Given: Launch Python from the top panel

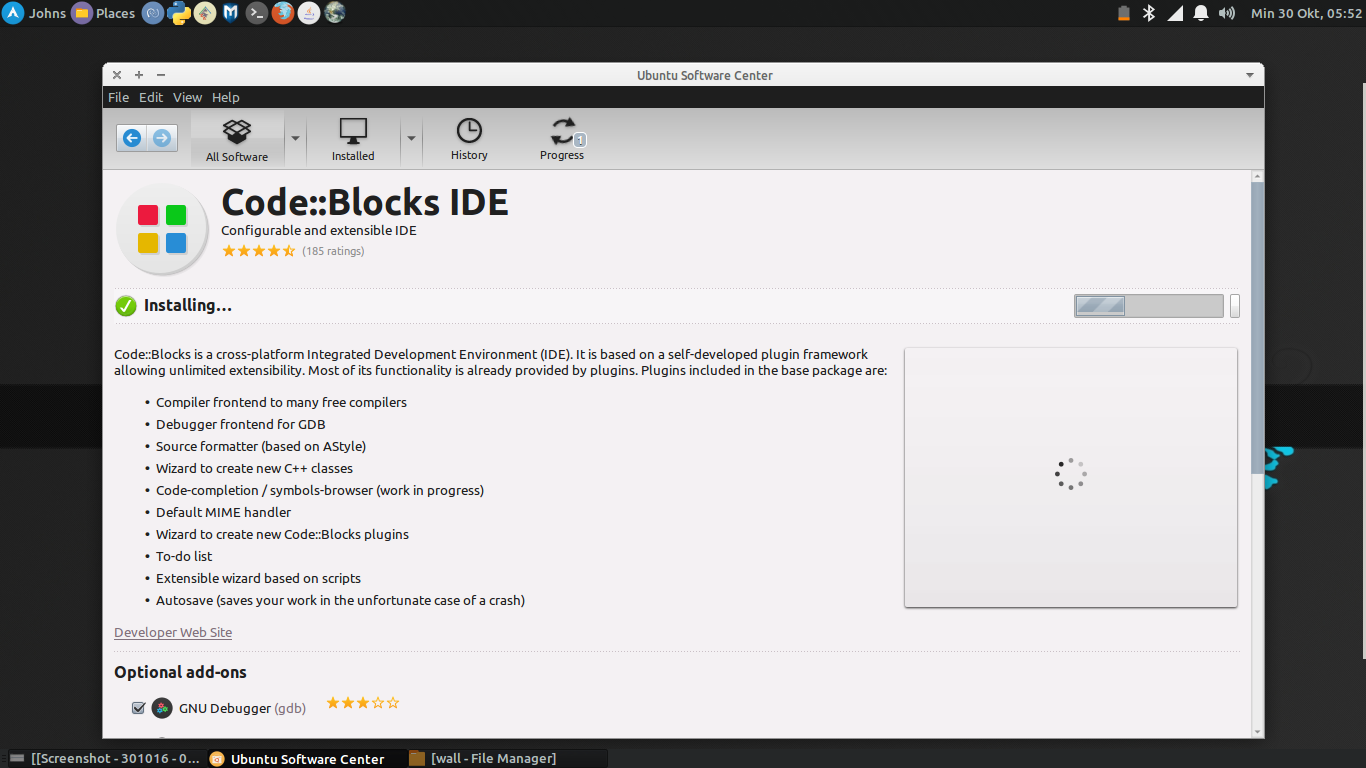Looking at the screenshot, I should click(x=178, y=13).
